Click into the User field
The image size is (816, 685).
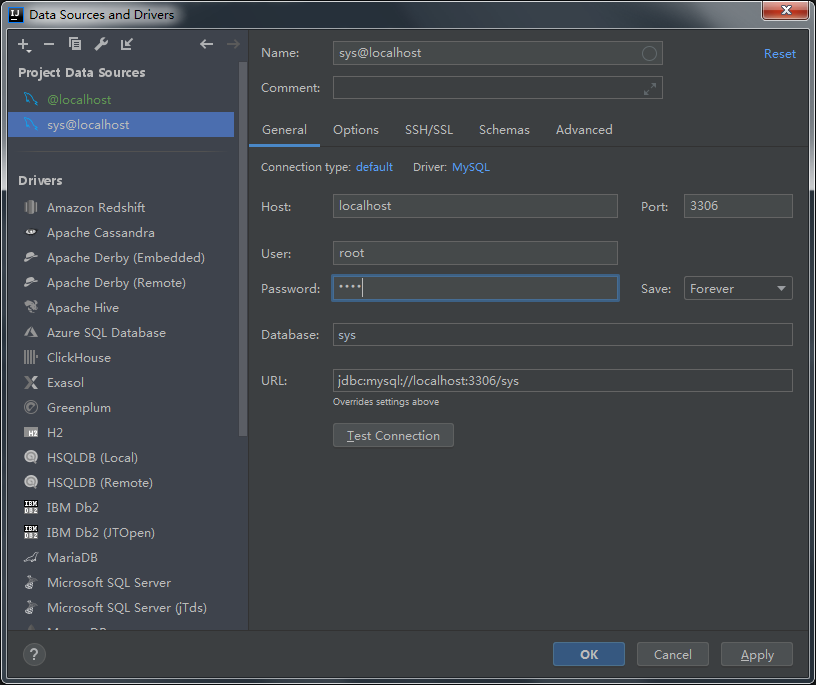click(x=475, y=253)
